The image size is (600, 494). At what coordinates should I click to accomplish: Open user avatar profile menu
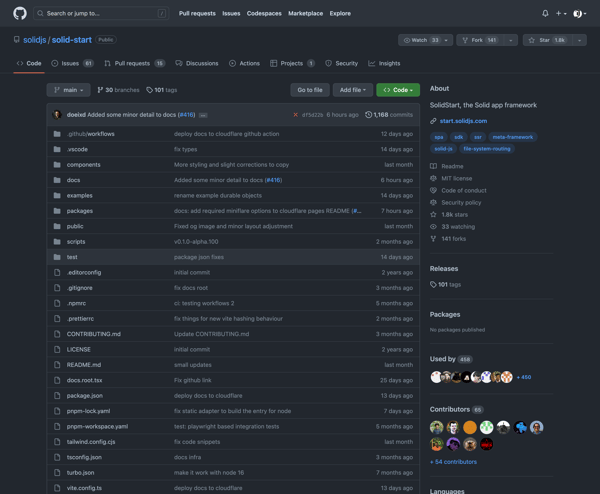[x=579, y=13]
